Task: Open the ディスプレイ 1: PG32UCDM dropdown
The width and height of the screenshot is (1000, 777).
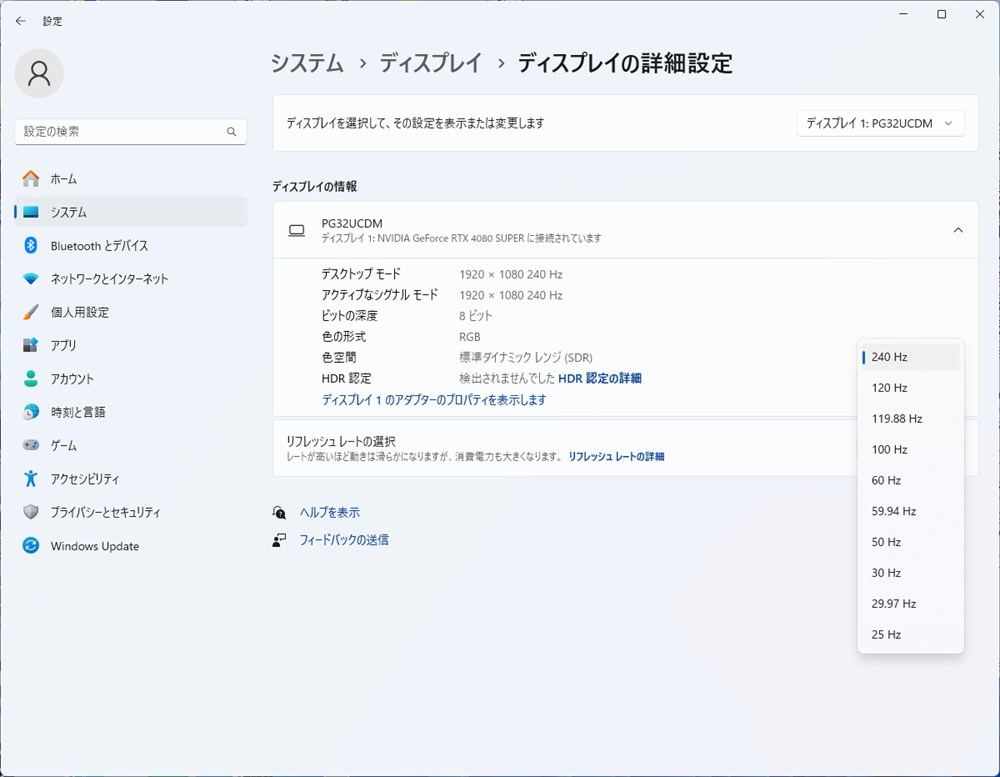Action: pyautogui.click(x=880, y=123)
